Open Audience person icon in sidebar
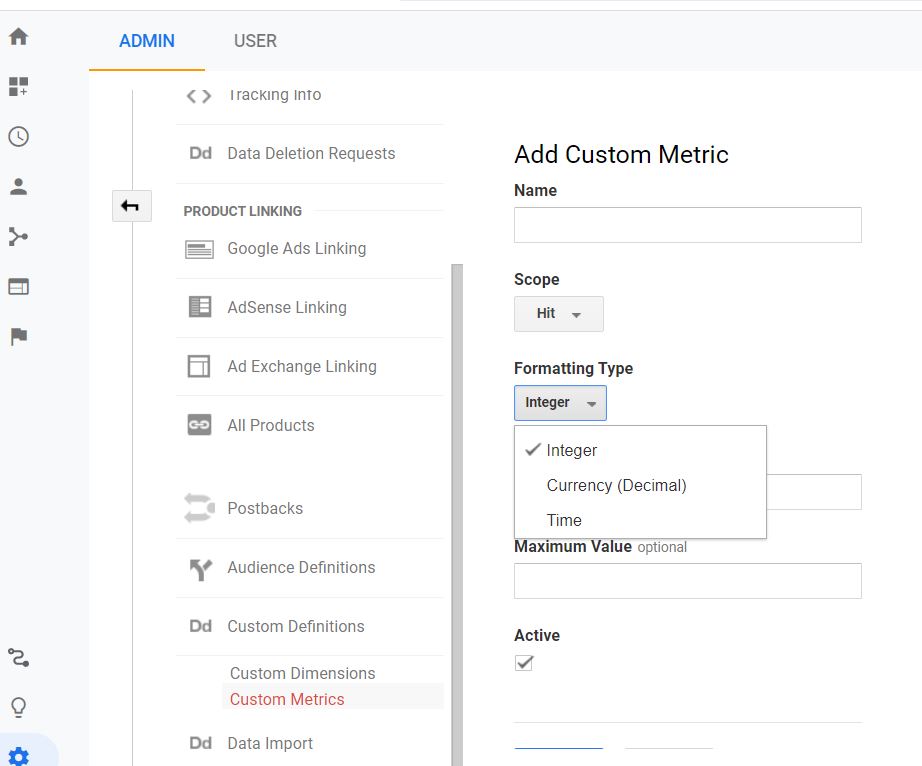The width and height of the screenshot is (922, 766). point(18,186)
